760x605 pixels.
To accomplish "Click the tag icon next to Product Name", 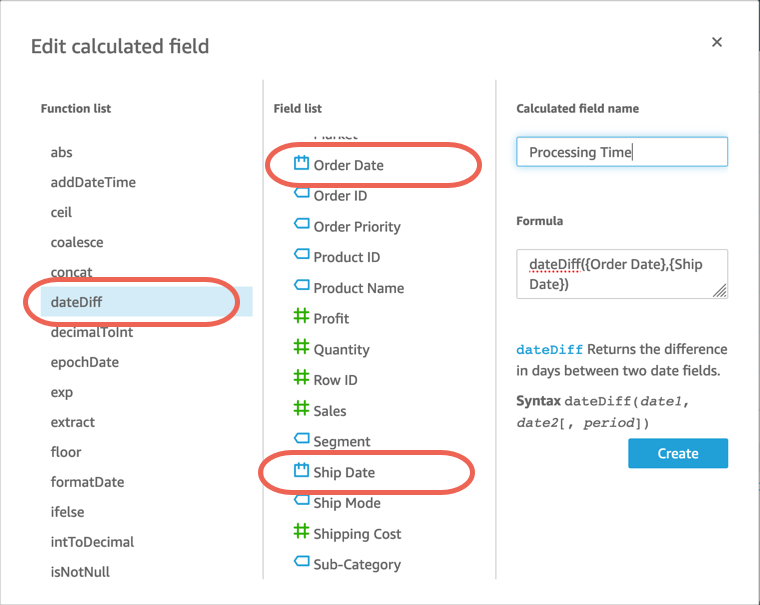I will click(x=301, y=286).
